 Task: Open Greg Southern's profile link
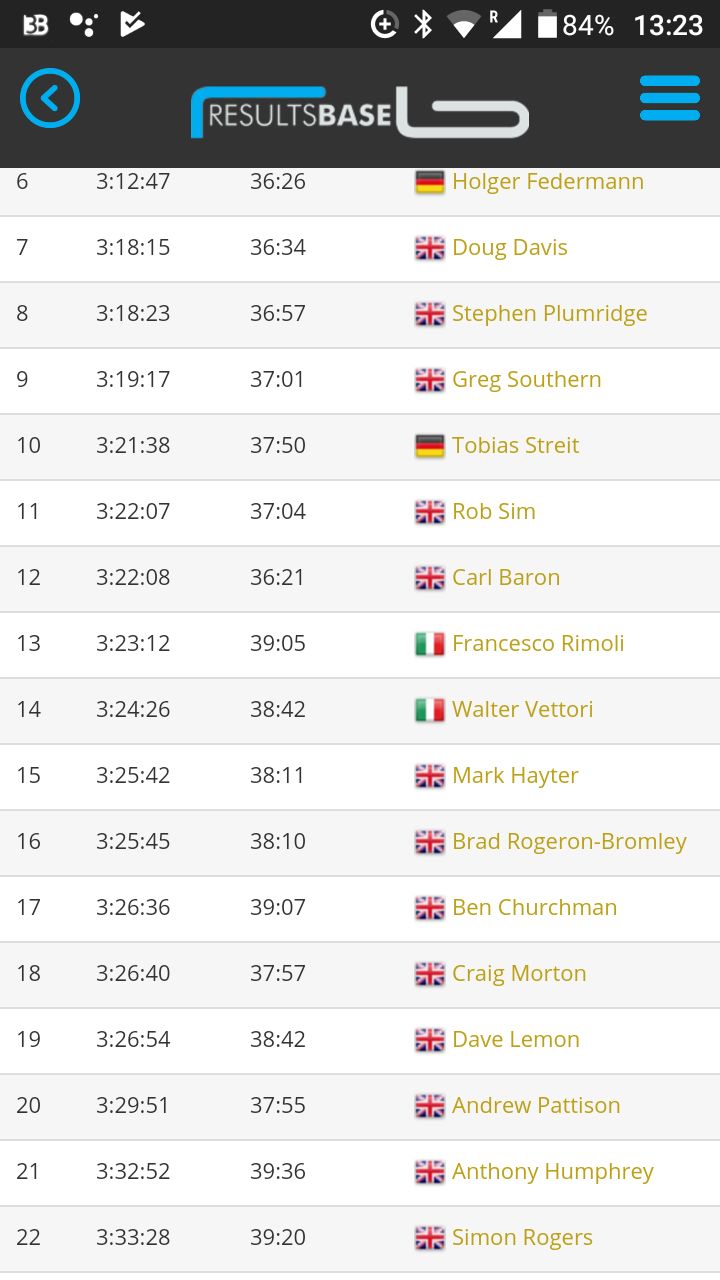click(x=526, y=380)
